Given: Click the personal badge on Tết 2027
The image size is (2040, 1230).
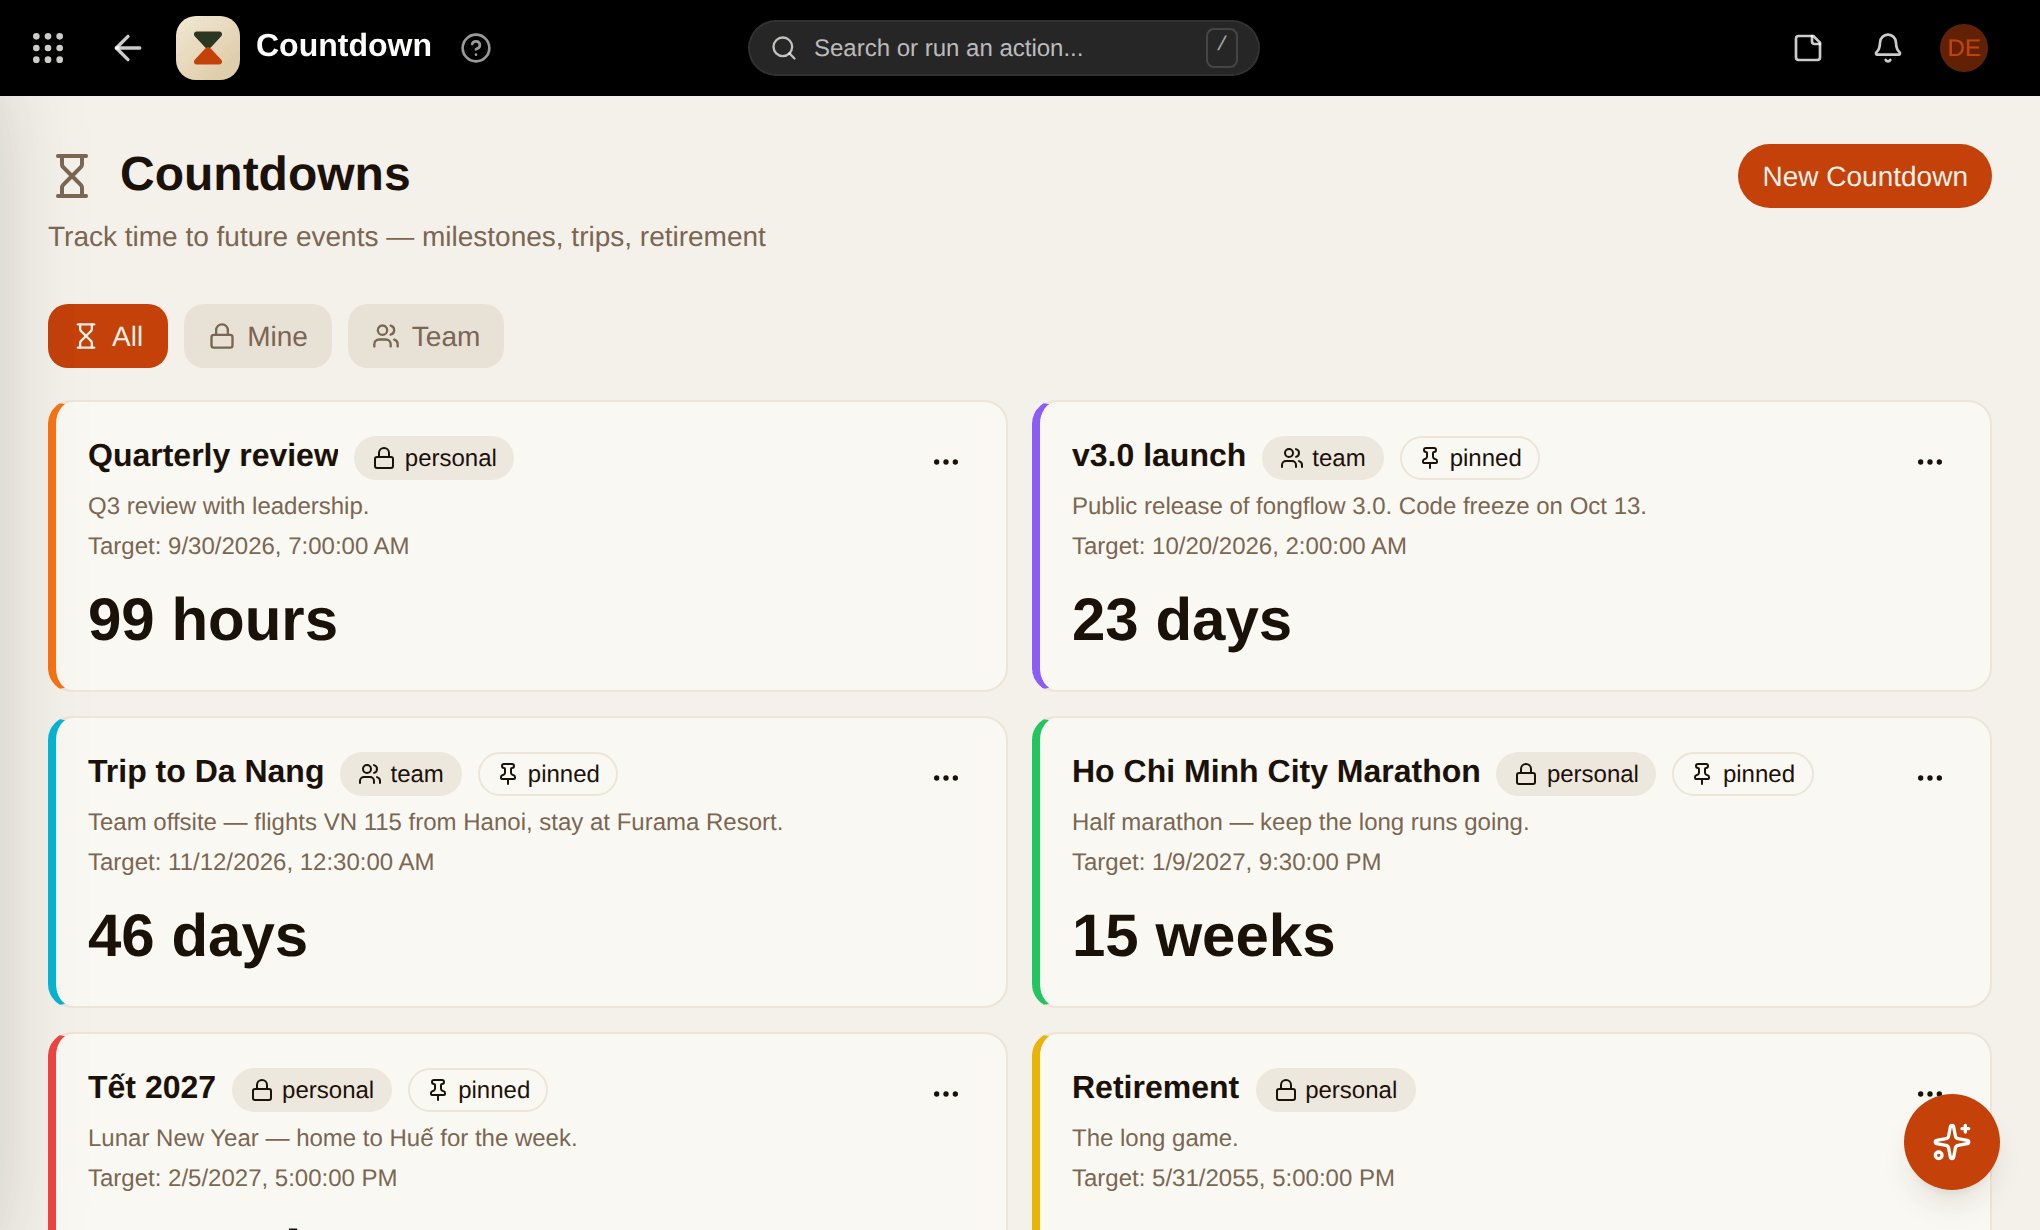Looking at the screenshot, I should [312, 1090].
